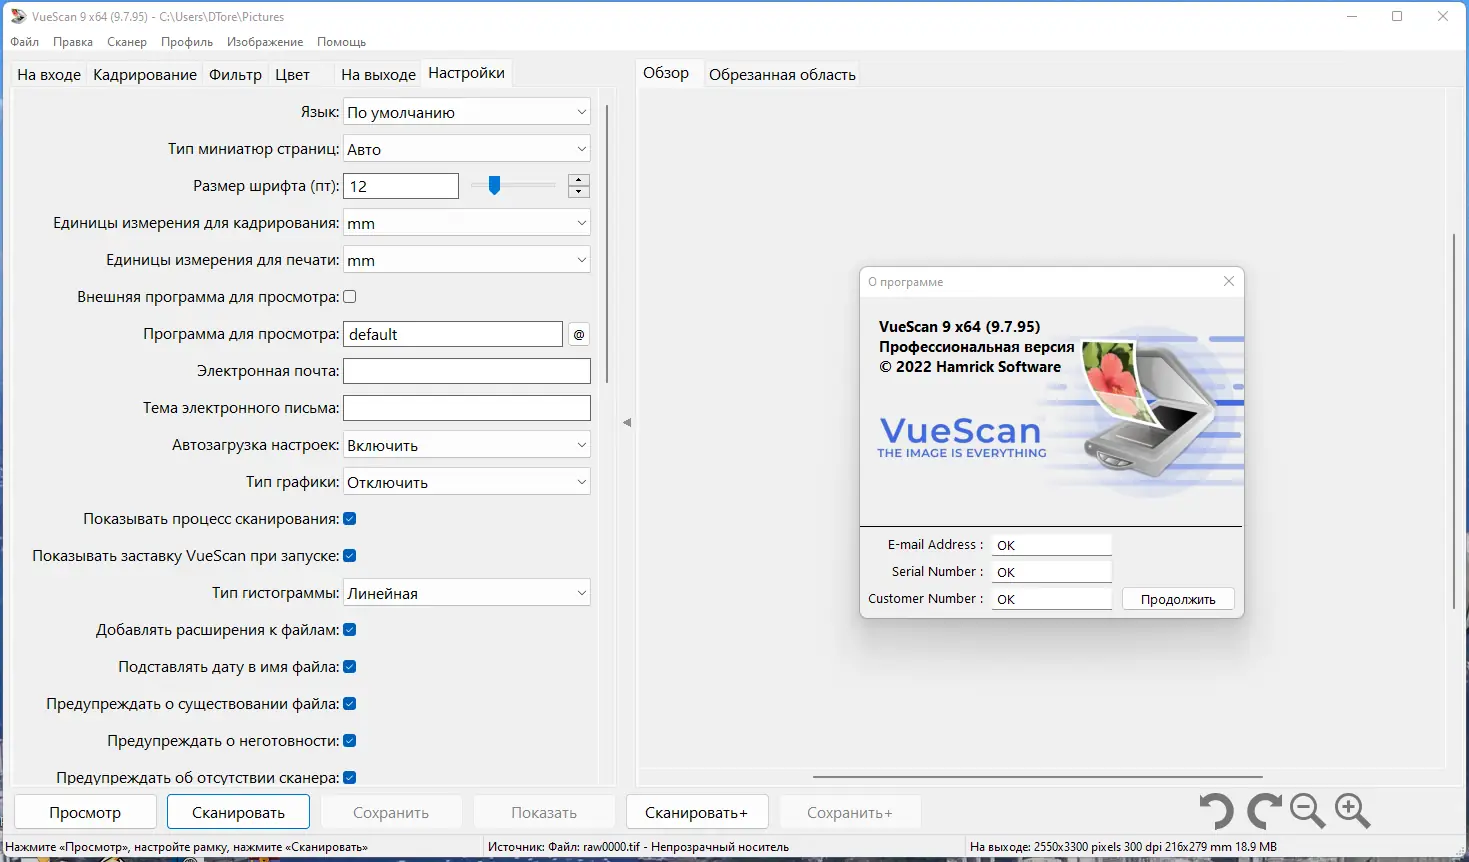Click the preview area horizontal scrollbar
The height and width of the screenshot is (862, 1469).
point(1037,776)
